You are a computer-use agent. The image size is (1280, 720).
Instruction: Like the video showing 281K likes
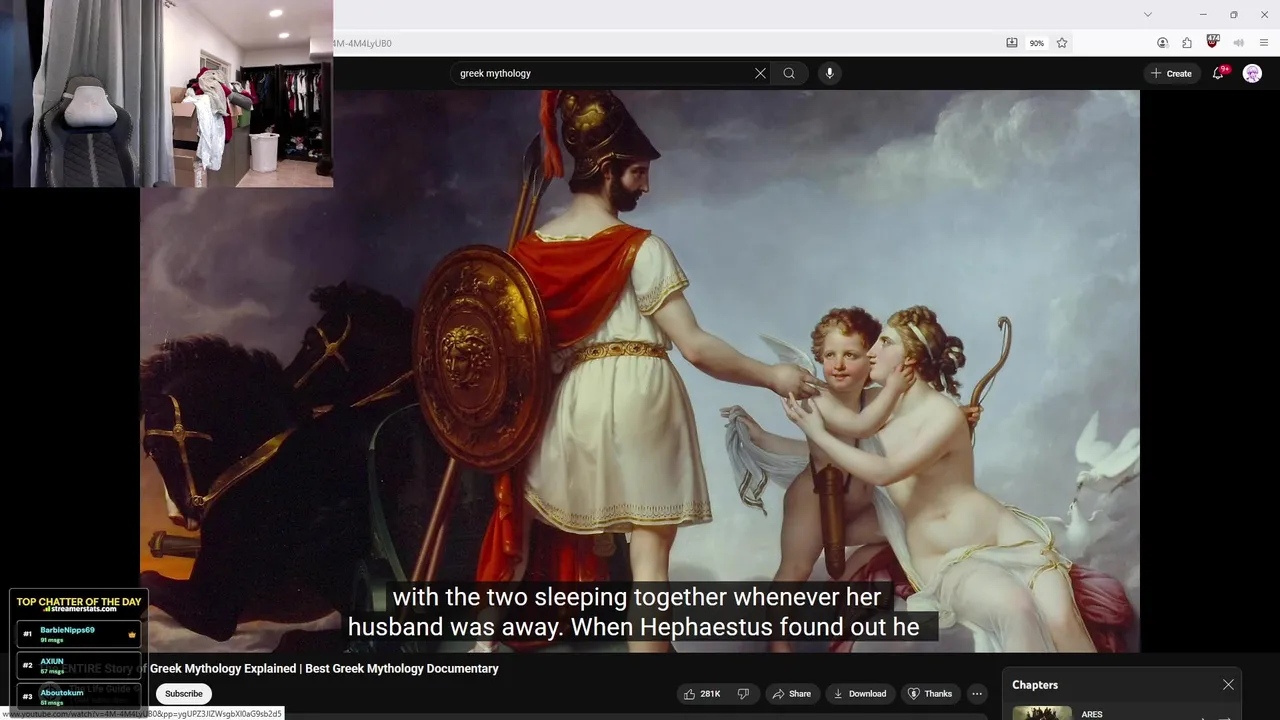[702, 694]
